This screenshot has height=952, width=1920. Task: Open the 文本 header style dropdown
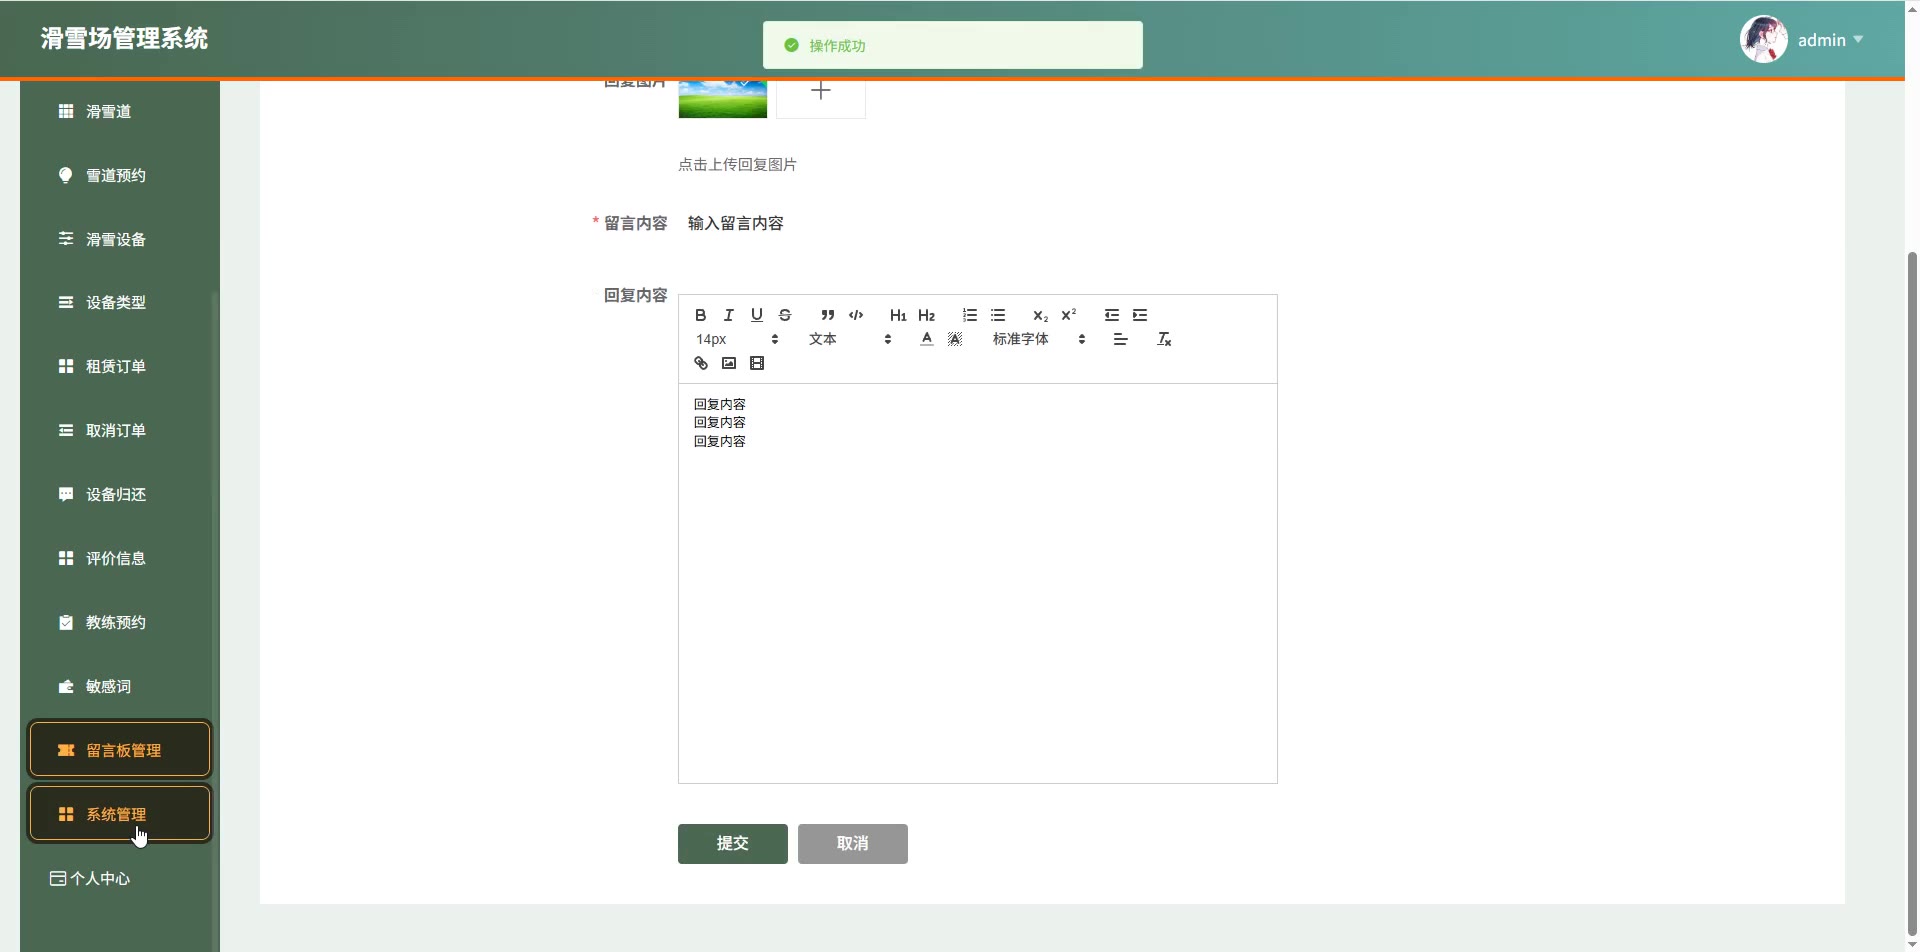pos(850,339)
